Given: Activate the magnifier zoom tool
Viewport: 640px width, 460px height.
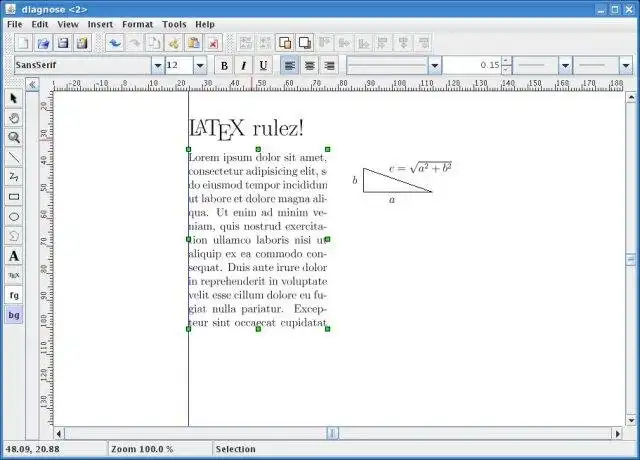Looking at the screenshot, I should click(14, 138).
